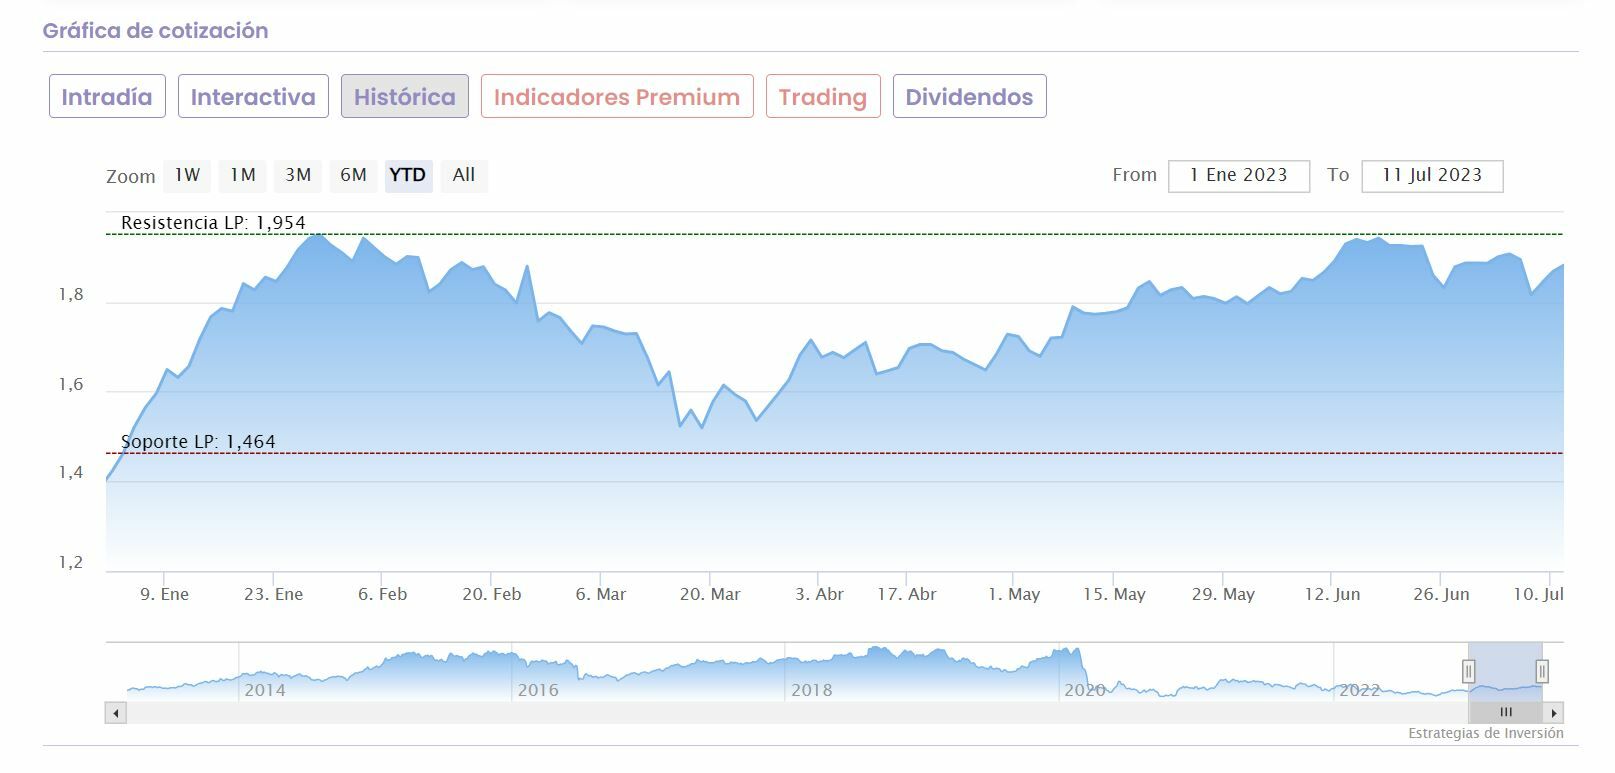Click the navigator left scroll arrow

tap(116, 713)
